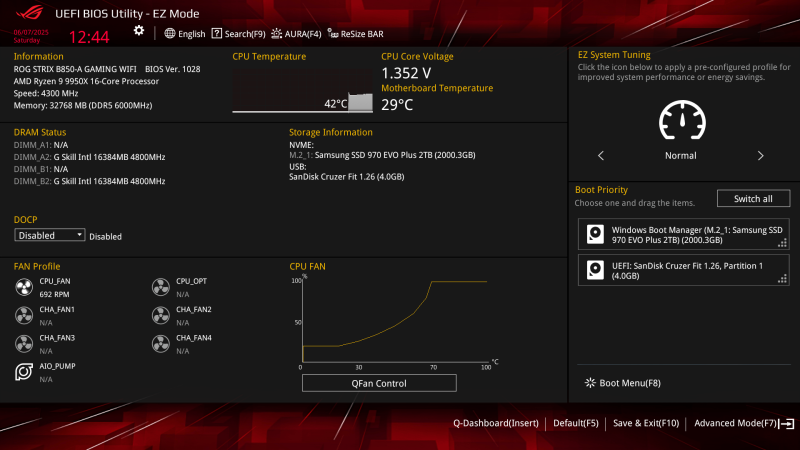The height and width of the screenshot is (450, 800).
Task: Click the EZ System Tuning gauge icon
Action: [681, 122]
